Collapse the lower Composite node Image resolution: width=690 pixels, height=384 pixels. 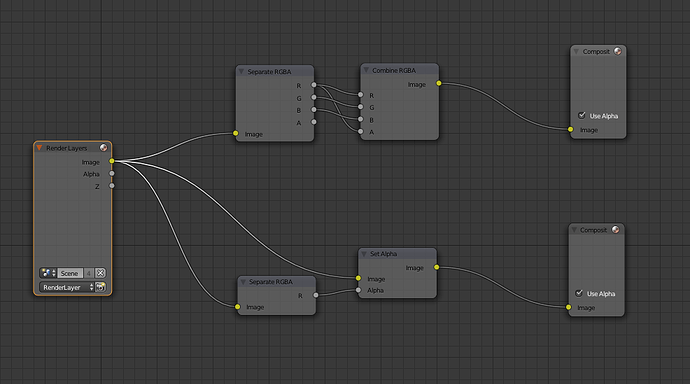coord(574,230)
